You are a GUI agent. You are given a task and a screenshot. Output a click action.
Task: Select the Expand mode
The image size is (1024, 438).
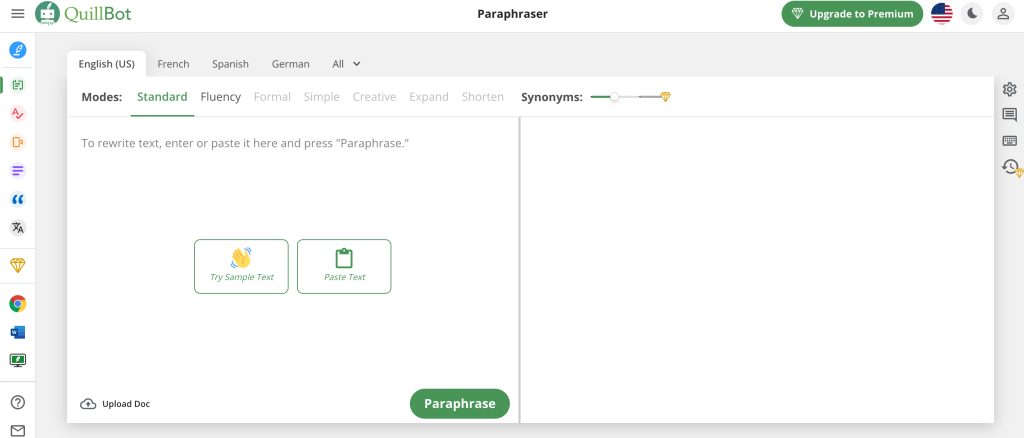click(x=429, y=97)
